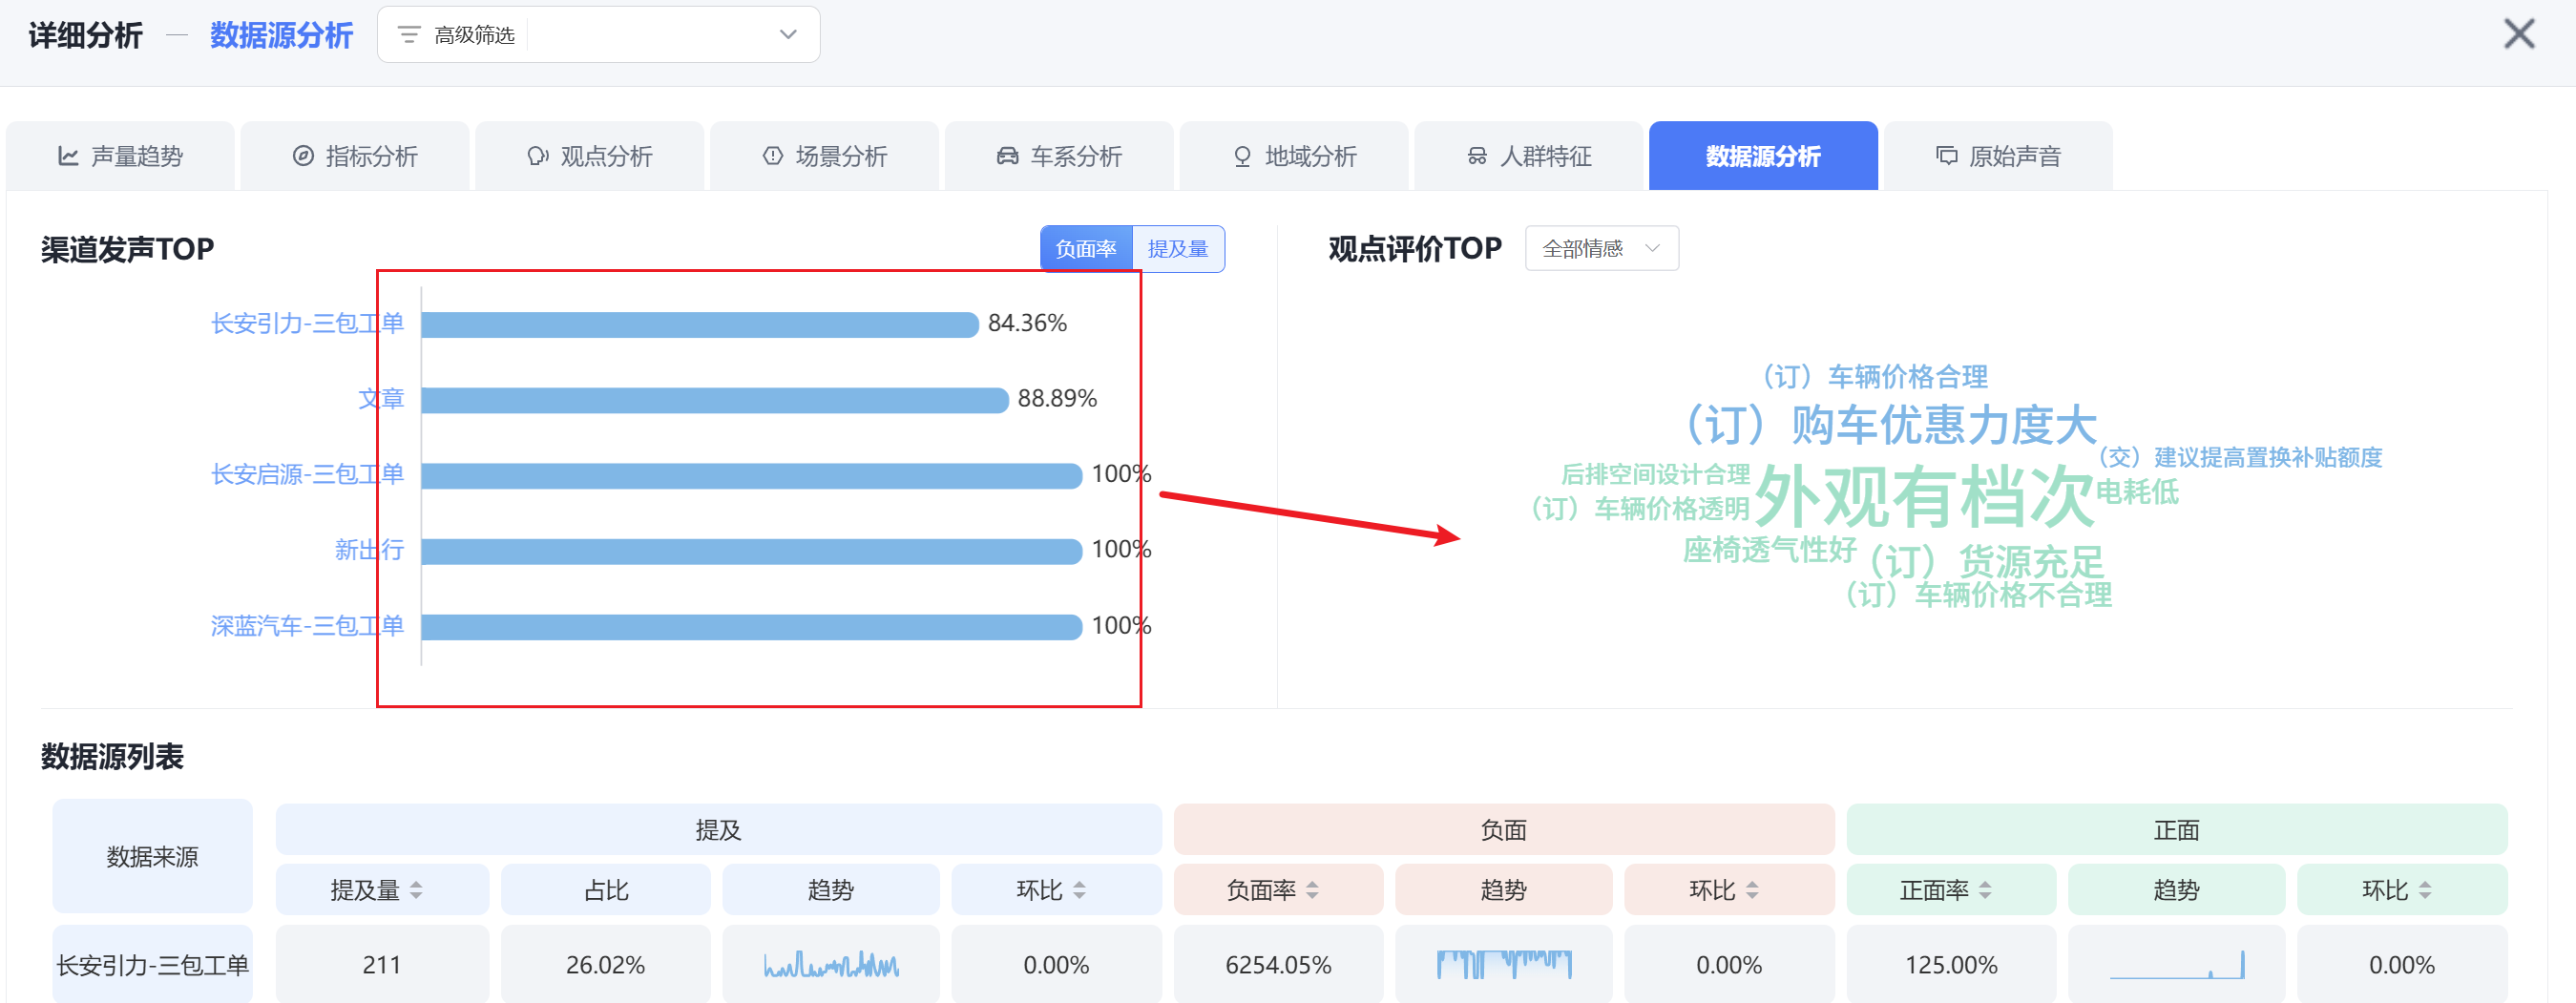Click the 地域分析 location icon
This screenshot has height=1003, width=2576.
1242,156
